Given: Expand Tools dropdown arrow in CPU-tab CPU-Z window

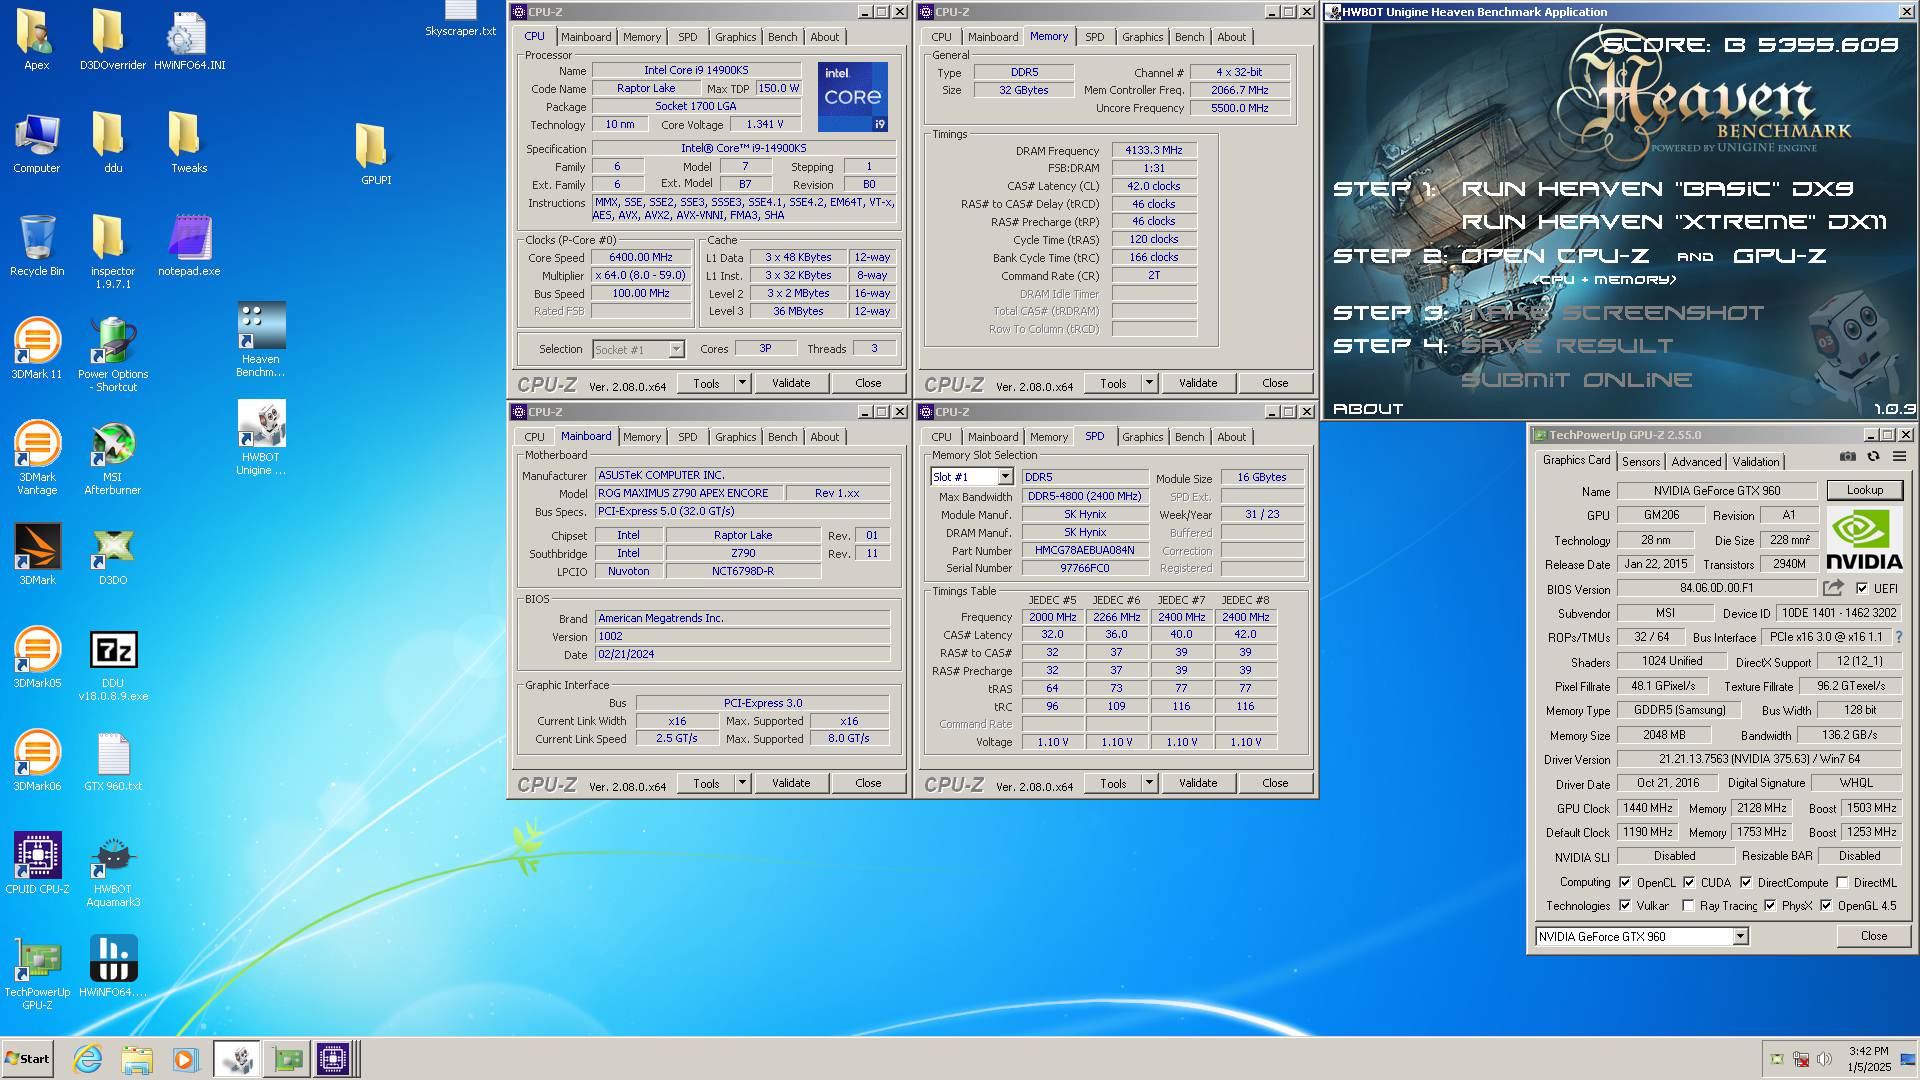Looking at the screenshot, I should tap(742, 383).
